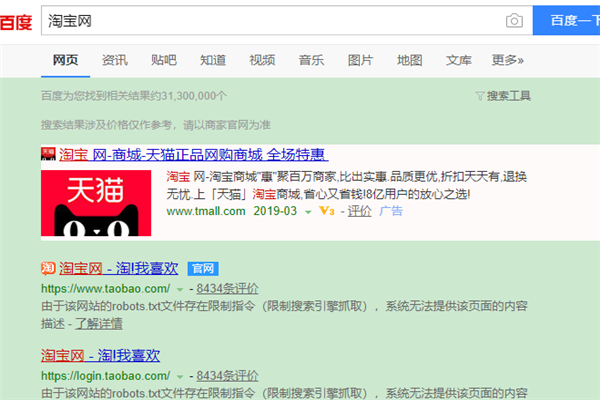600x400 pixels.
Task: Open 淘宝网 - 淘!我喜欢 official result link
Action: pos(119,268)
